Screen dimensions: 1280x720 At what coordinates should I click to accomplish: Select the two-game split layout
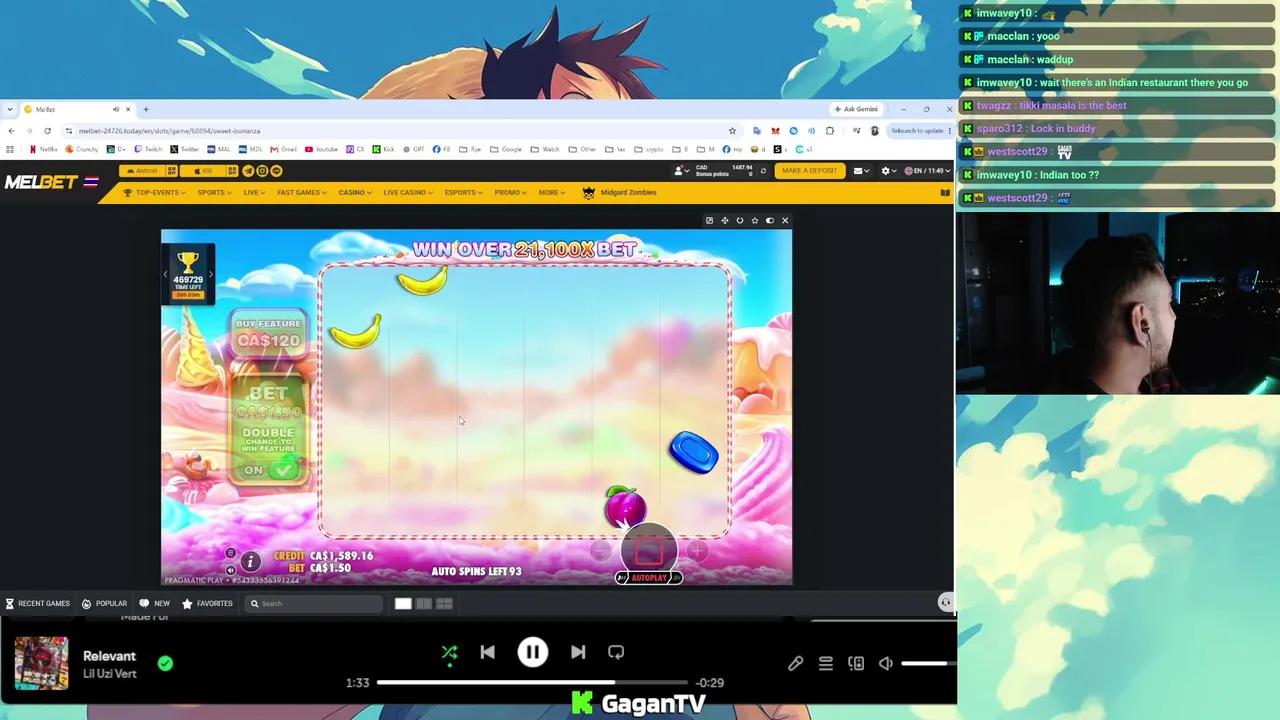424,603
